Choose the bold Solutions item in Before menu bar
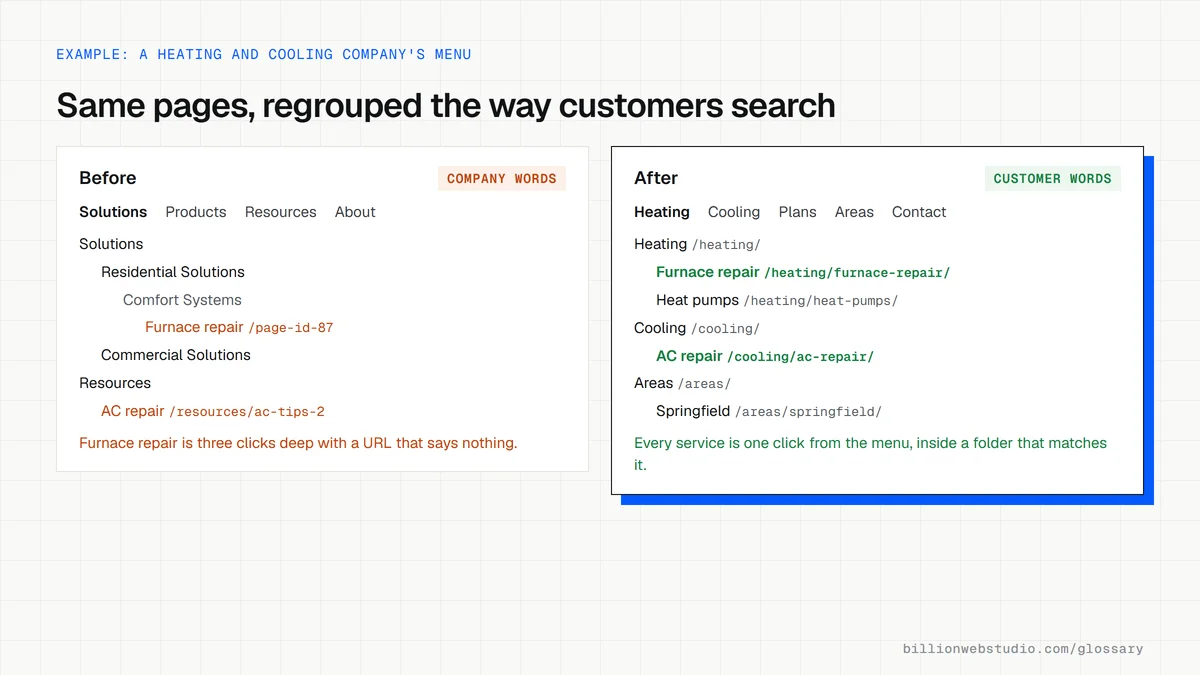This screenshot has height=675, width=1200. [x=113, y=212]
